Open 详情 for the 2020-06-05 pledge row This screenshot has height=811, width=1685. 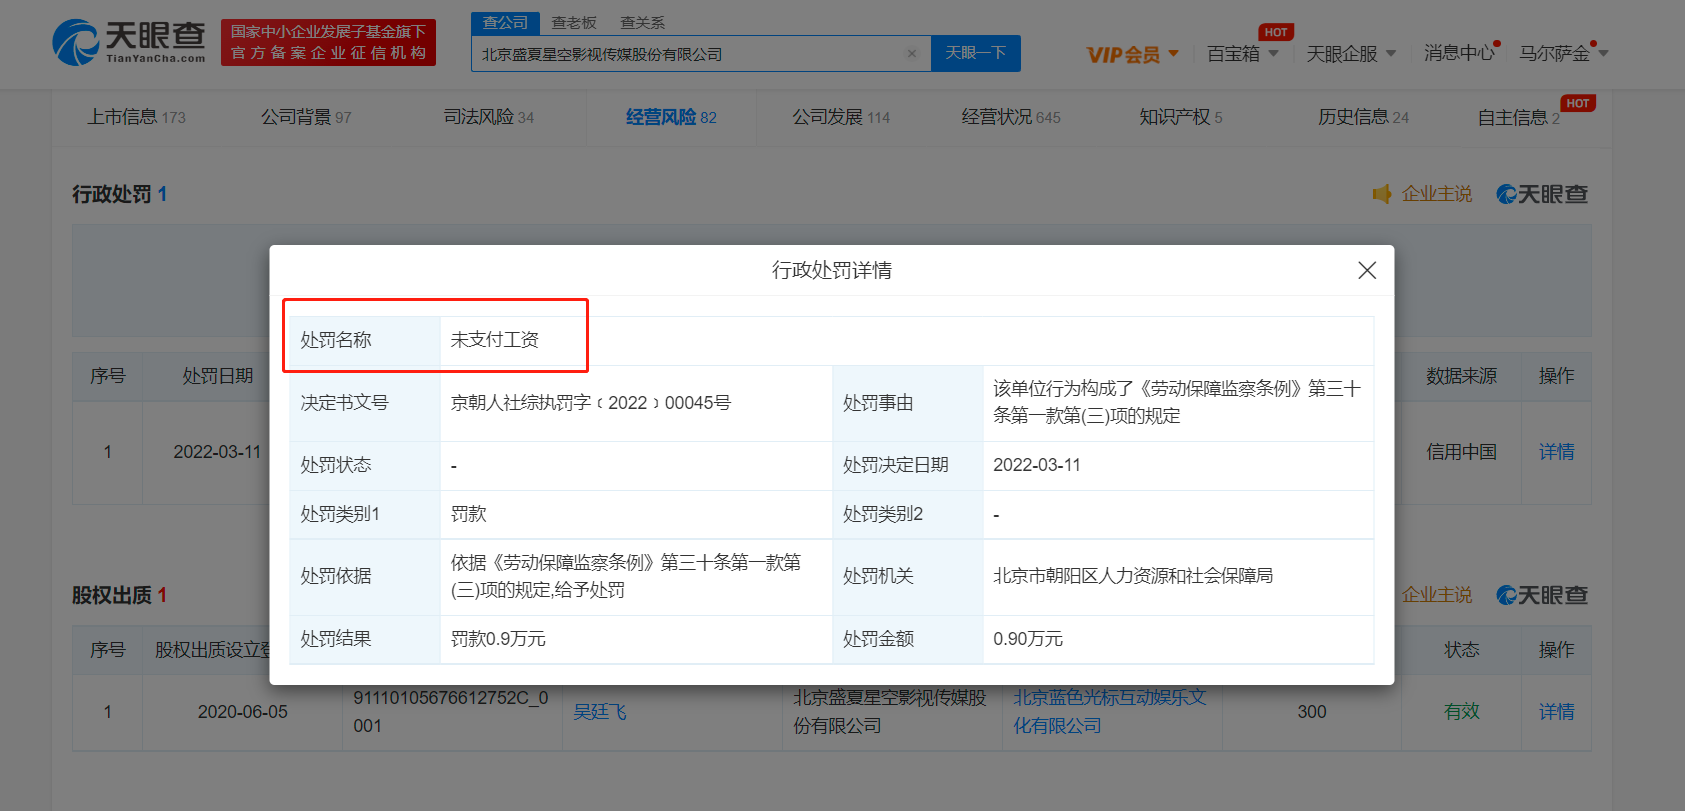1556,712
